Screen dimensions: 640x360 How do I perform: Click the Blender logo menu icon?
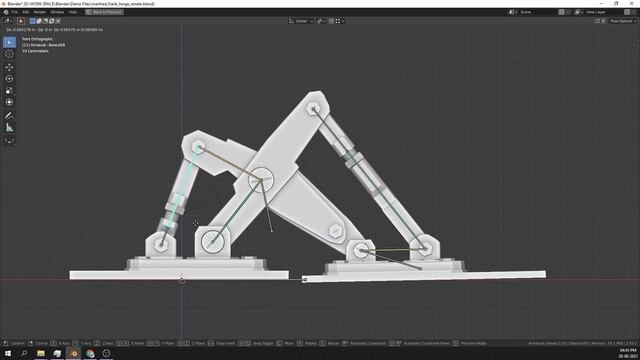pyautogui.click(x=6, y=12)
